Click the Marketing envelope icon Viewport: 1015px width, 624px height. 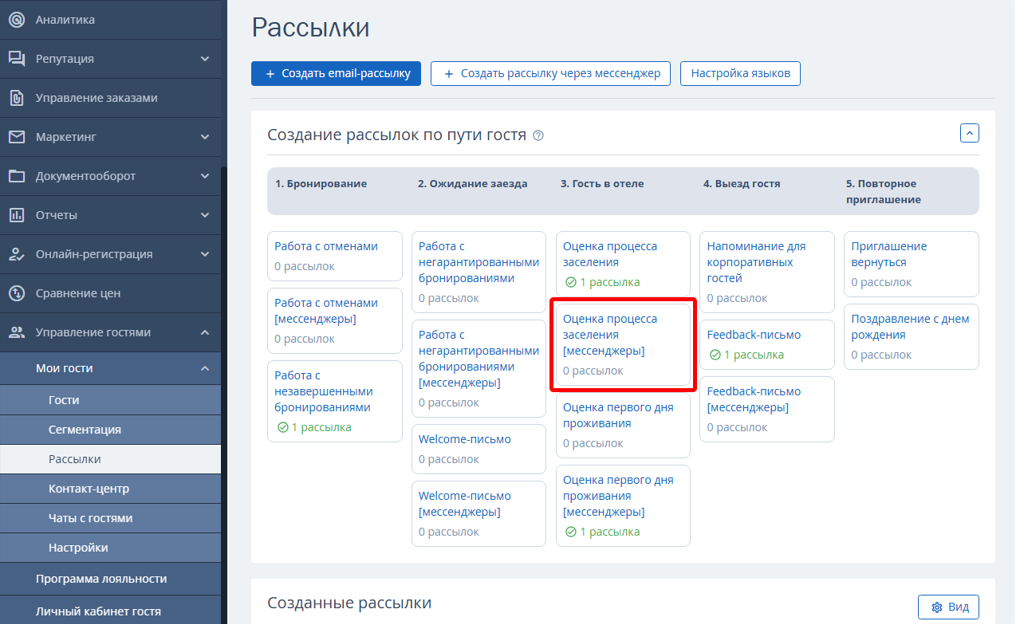pos(16,137)
